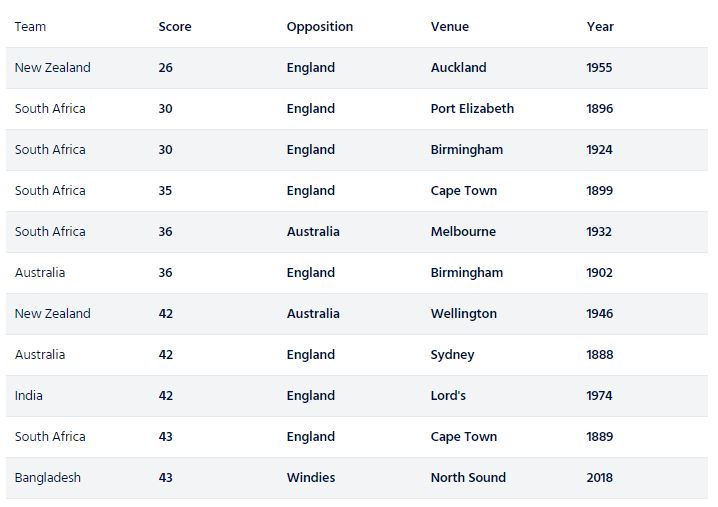Select the Bangladesh team cell
This screenshot has height=507, width=718.
point(48,478)
